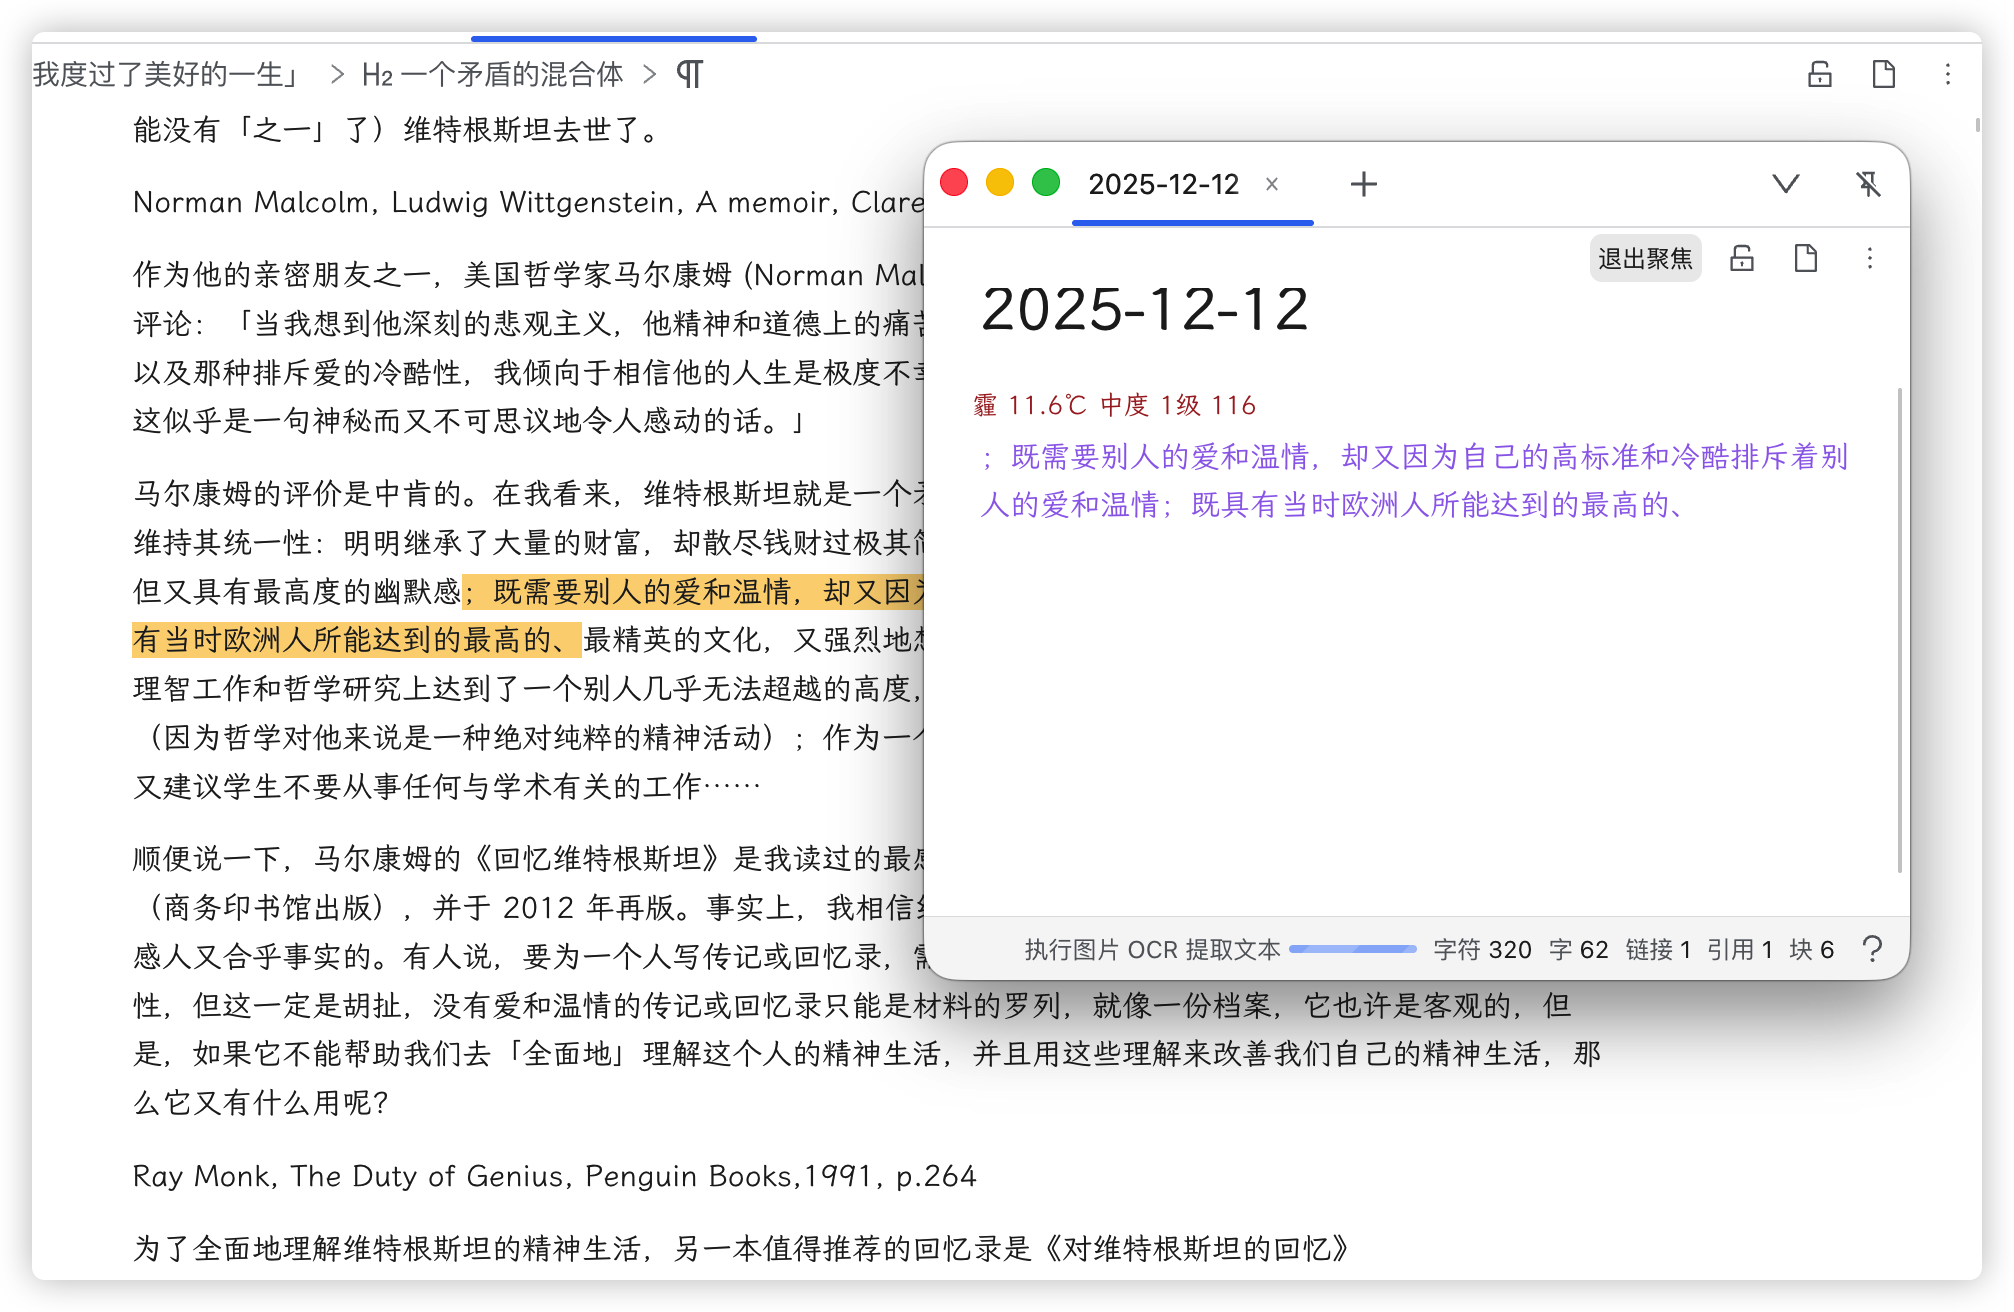Open the floating window's document page icon

[1805, 259]
